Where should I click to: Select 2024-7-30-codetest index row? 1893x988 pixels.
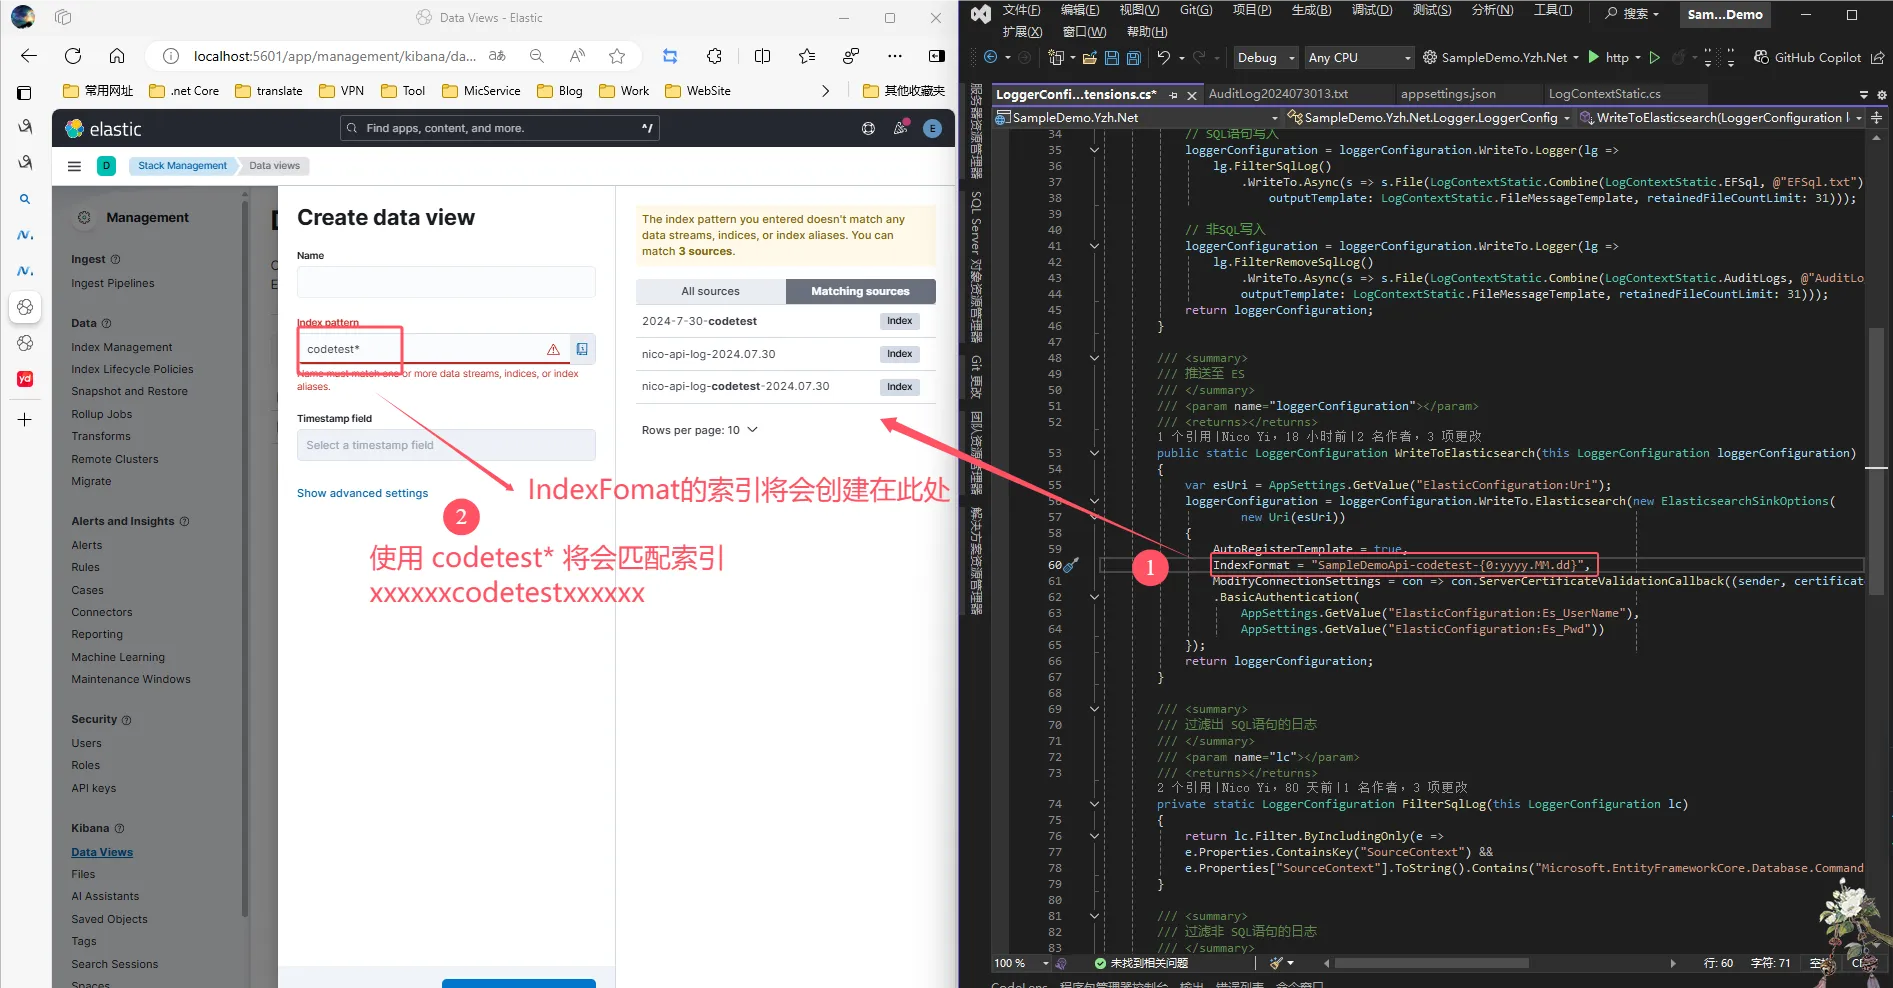pos(786,321)
